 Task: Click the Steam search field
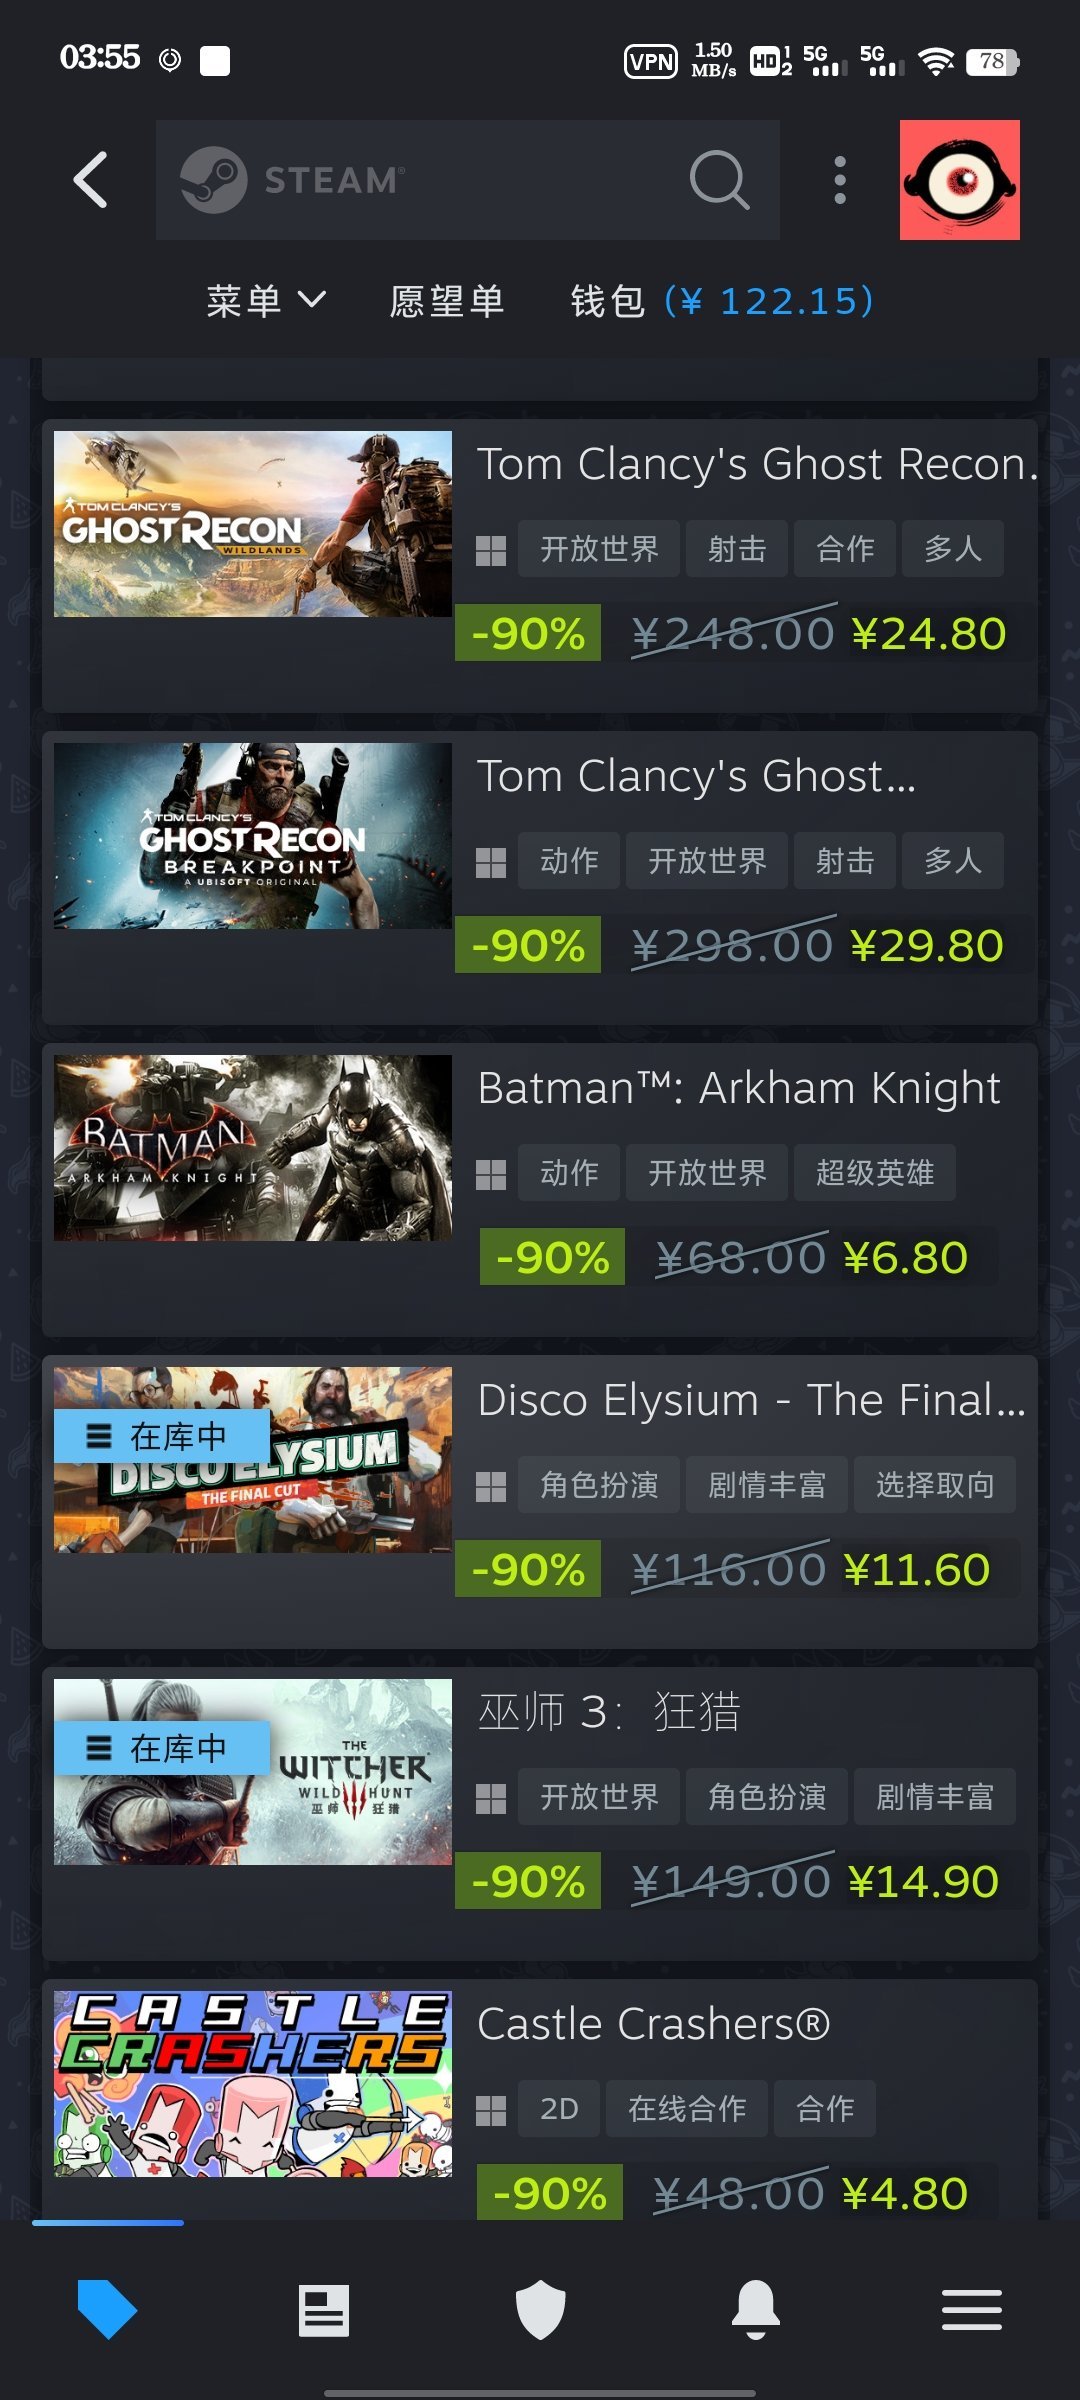pos(468,180)
